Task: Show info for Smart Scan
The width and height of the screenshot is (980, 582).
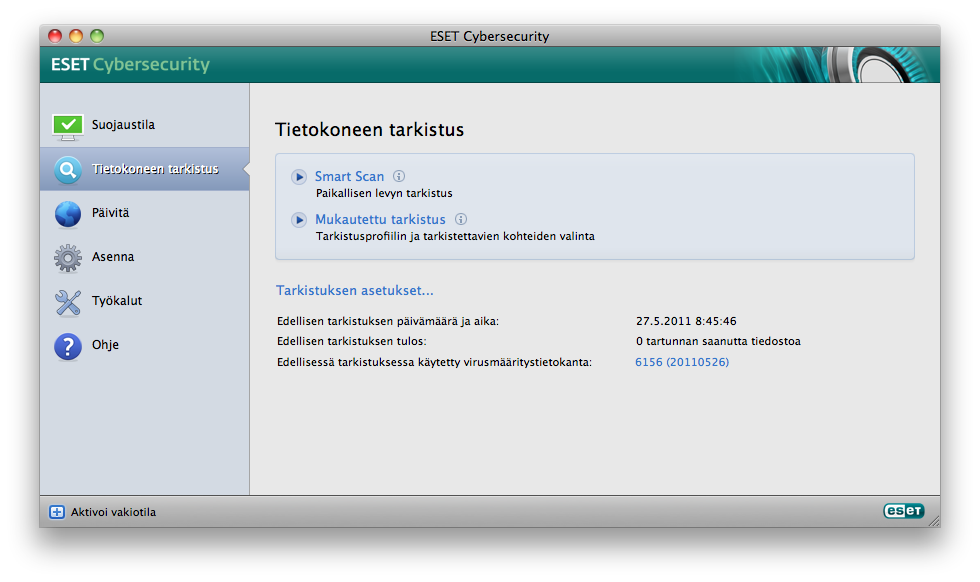Action: point(399,176)
